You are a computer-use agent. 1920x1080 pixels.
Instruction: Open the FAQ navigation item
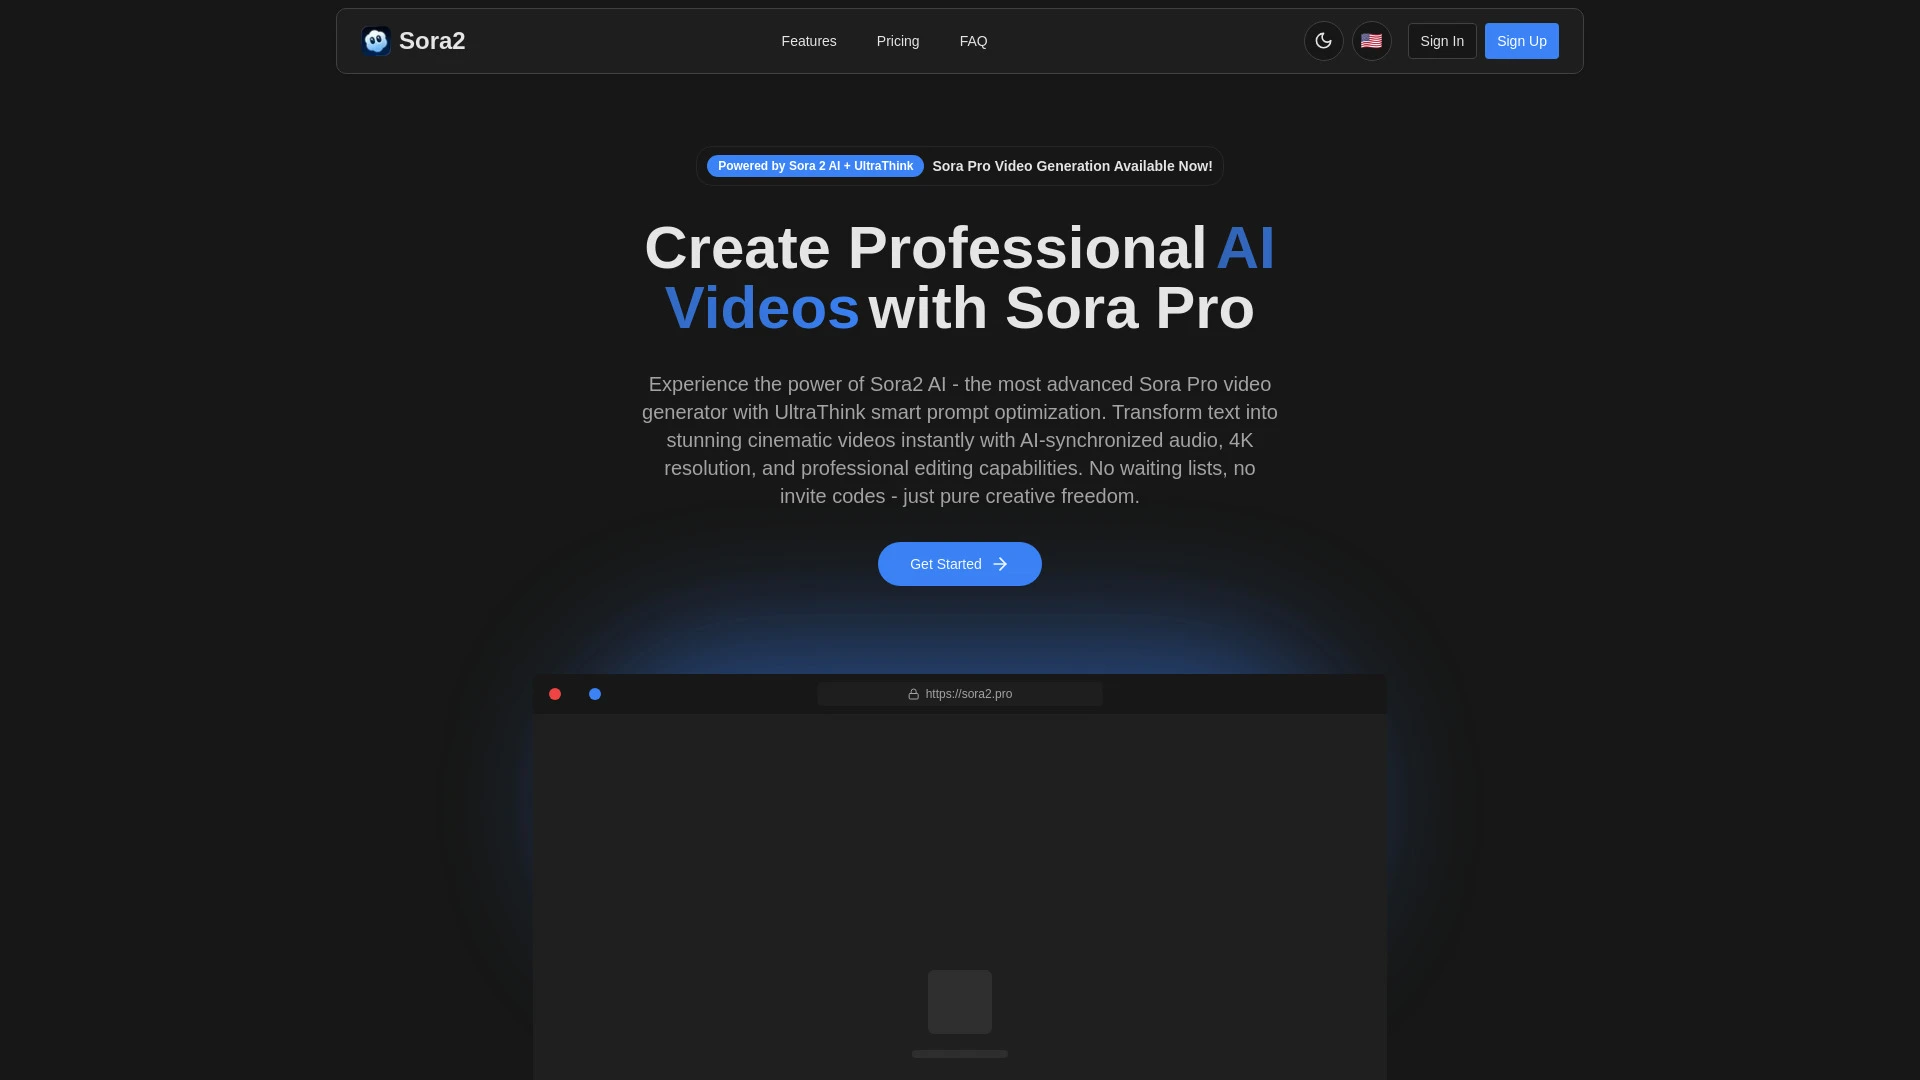coord(973,41)
